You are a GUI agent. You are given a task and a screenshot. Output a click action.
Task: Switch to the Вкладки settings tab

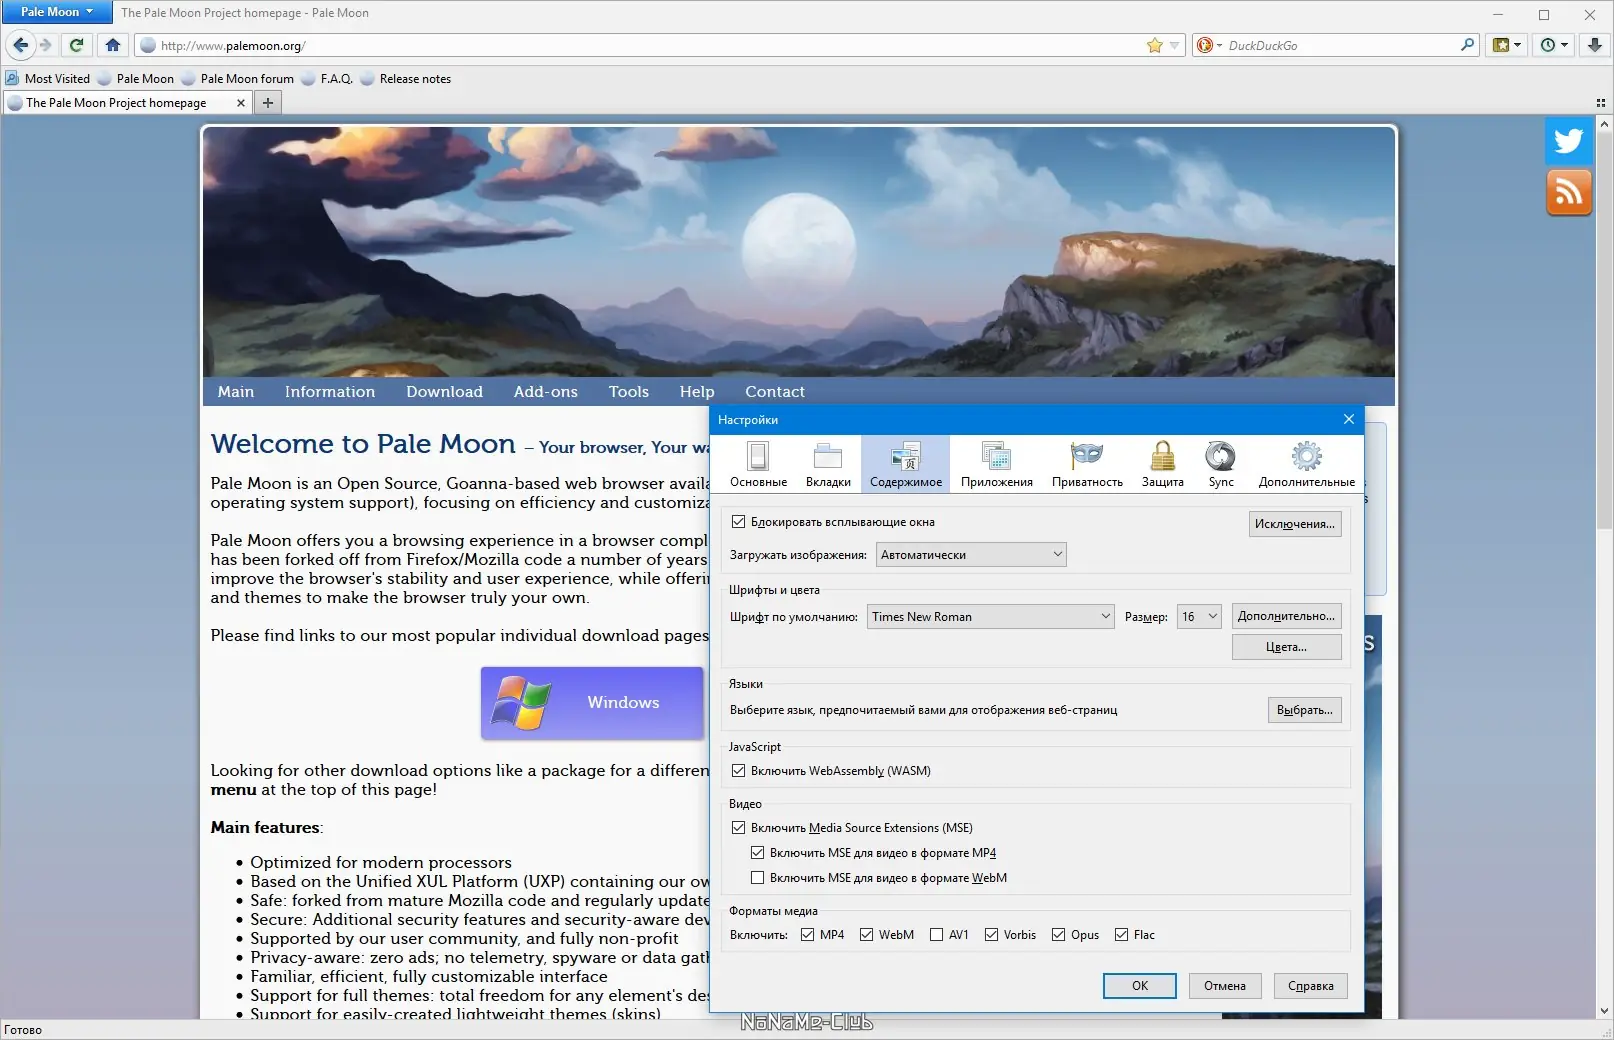point(828,465)
